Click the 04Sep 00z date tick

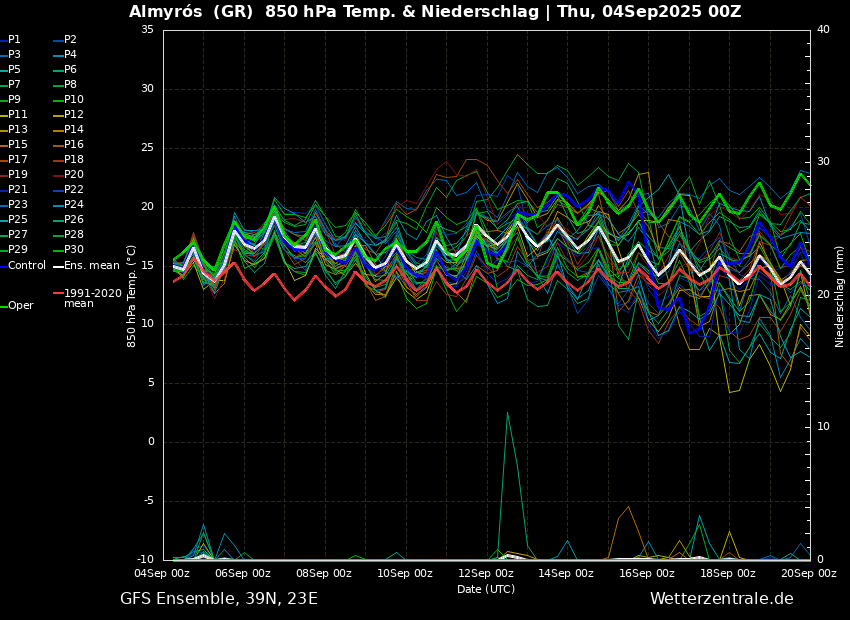click(x=163, y=573)
